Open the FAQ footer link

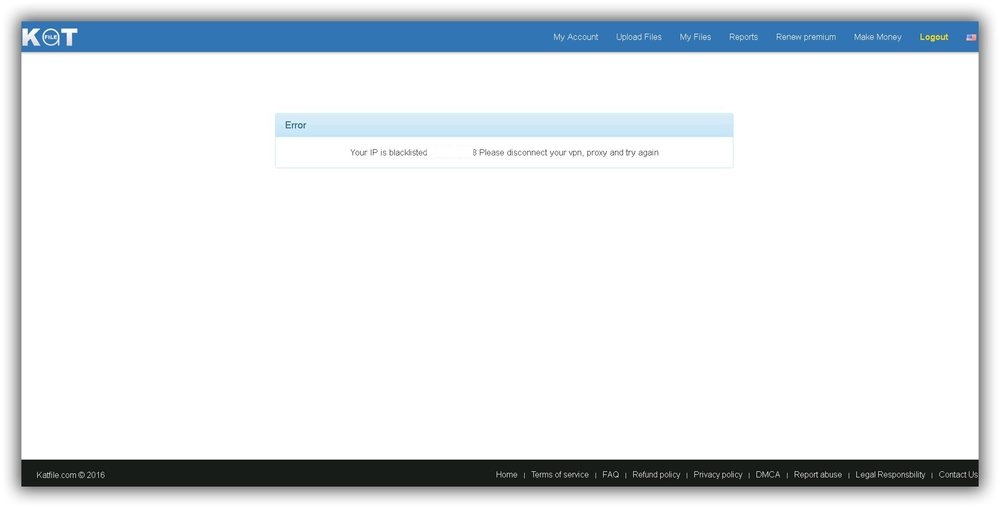[x=610, y=475]
